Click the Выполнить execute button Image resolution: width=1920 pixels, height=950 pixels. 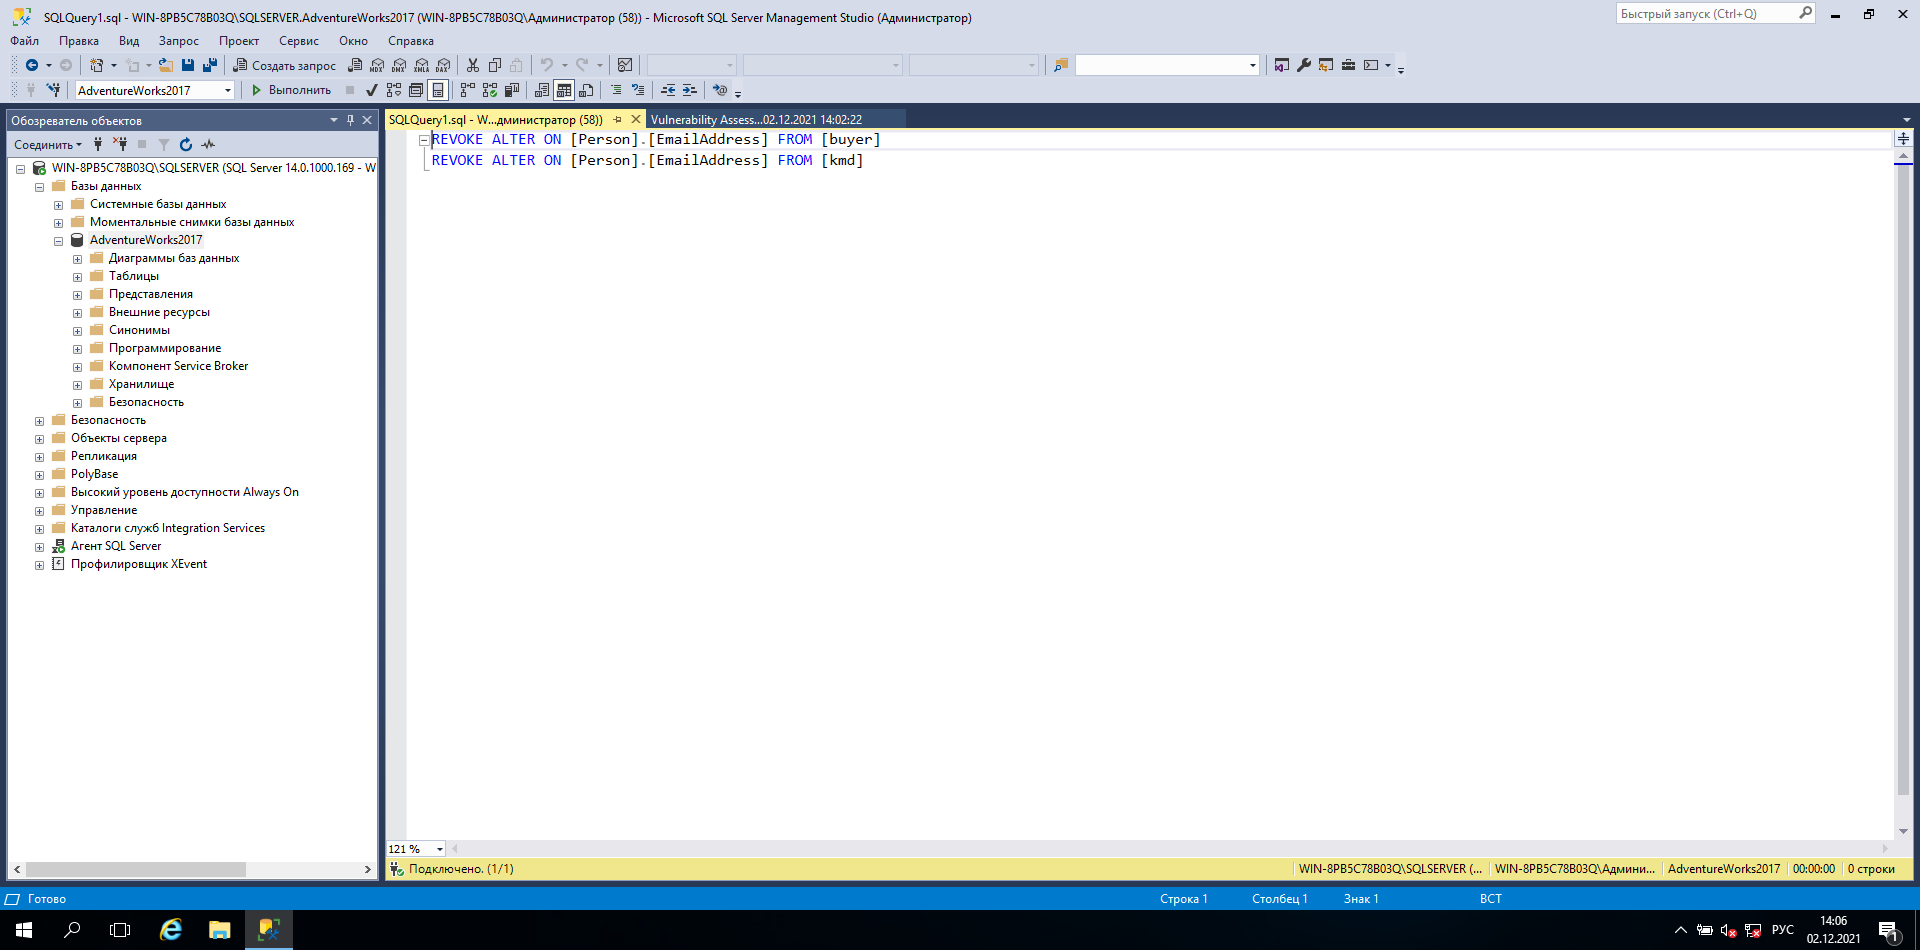coord(291,90)
